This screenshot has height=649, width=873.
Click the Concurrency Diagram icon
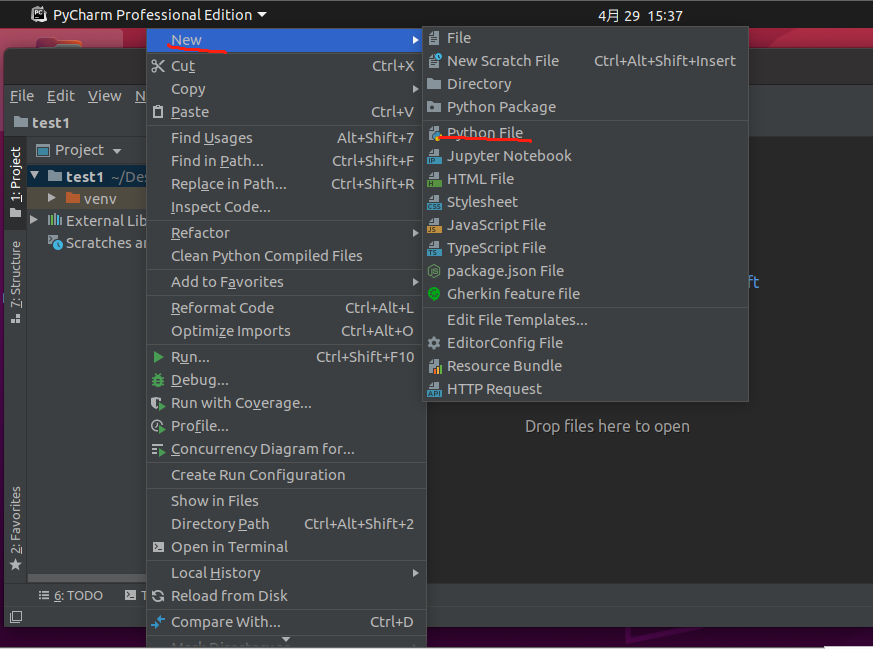pos(158,450)
